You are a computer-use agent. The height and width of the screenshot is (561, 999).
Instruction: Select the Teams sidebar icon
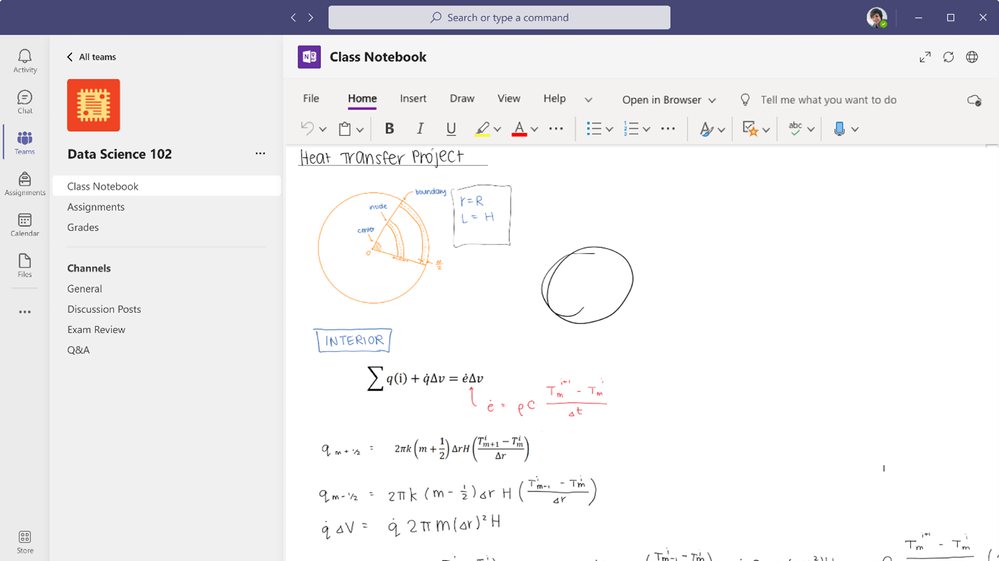tap(25, 143)
